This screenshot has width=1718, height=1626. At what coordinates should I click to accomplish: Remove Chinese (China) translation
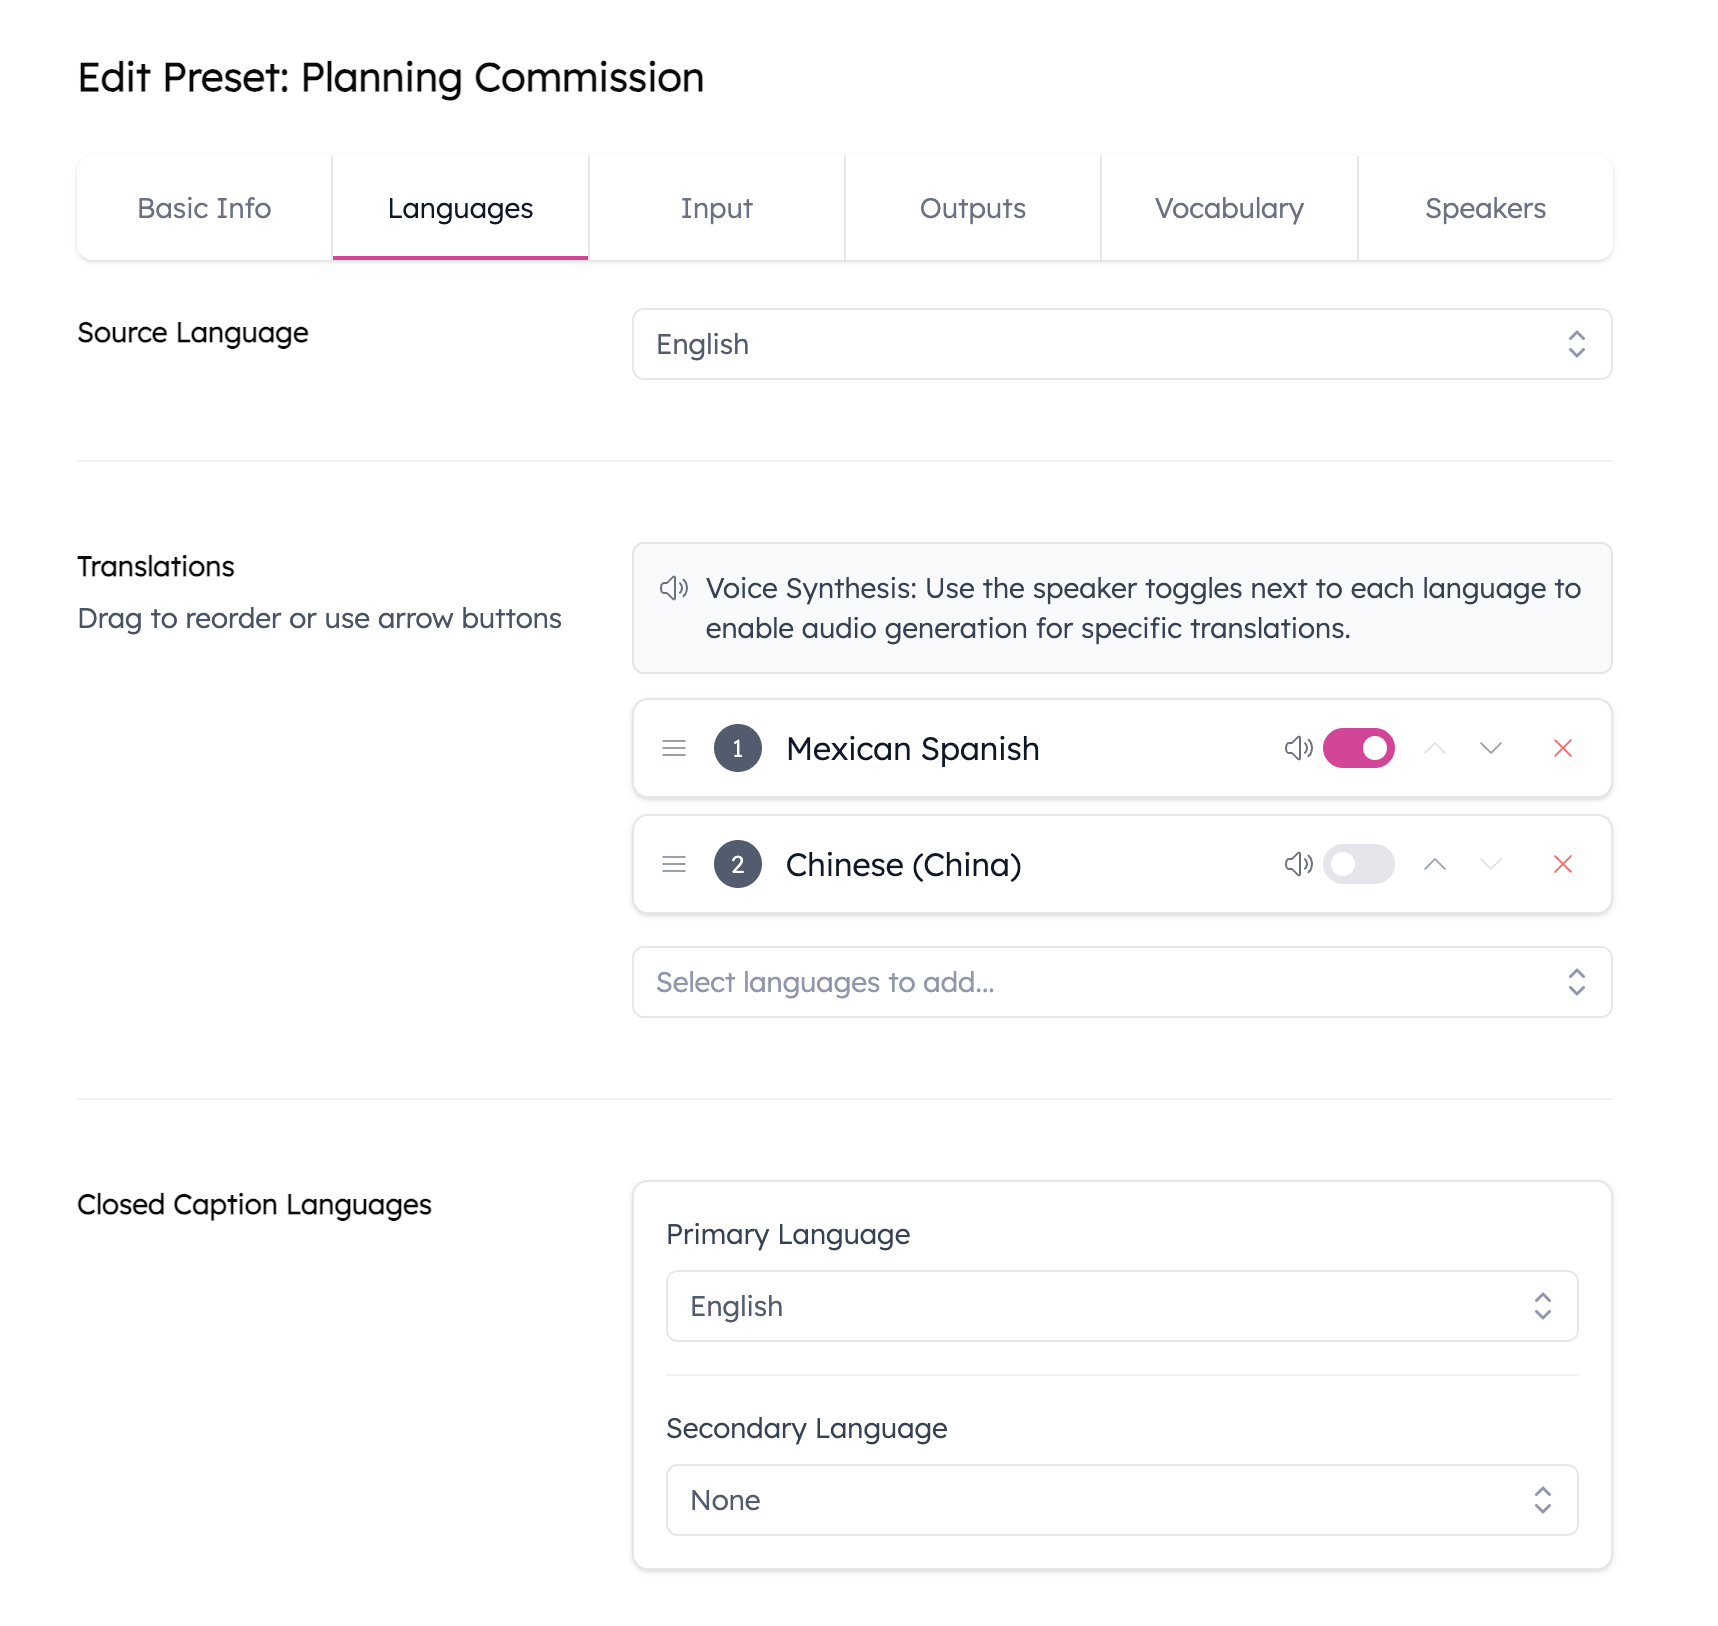(1562, 864)
